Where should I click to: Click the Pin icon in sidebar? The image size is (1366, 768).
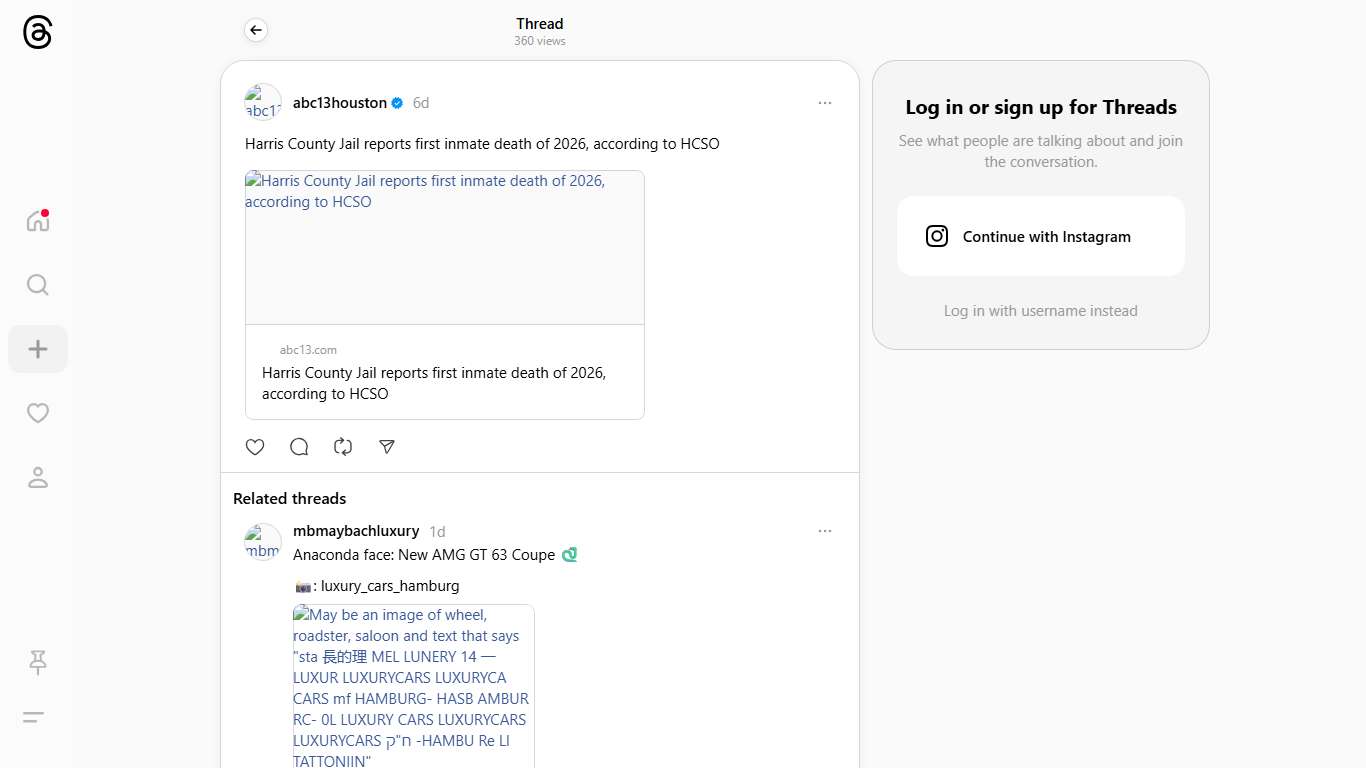tap(38, 662)
